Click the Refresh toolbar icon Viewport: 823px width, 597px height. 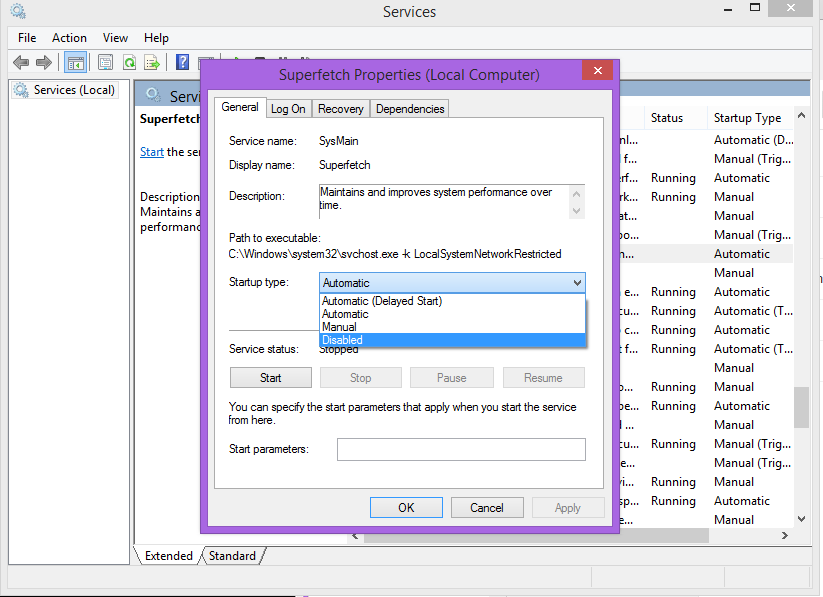129,62
